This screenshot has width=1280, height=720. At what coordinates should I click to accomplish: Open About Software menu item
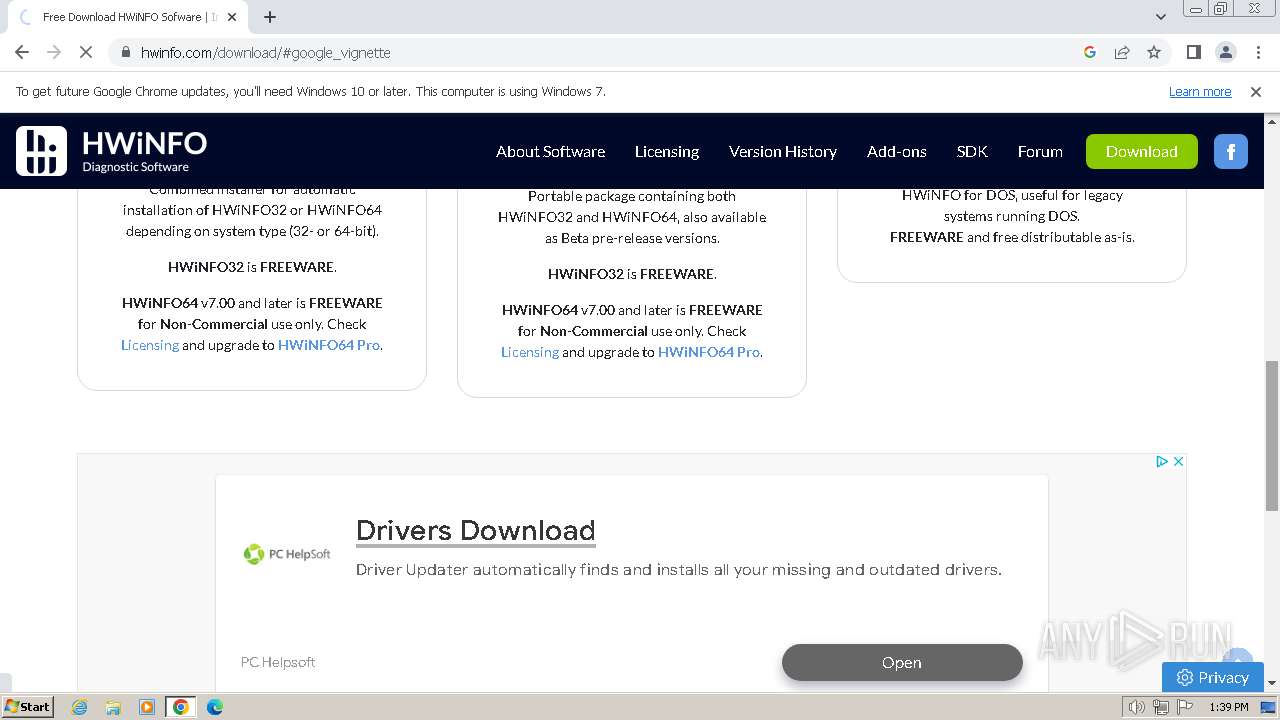[550, 151]
